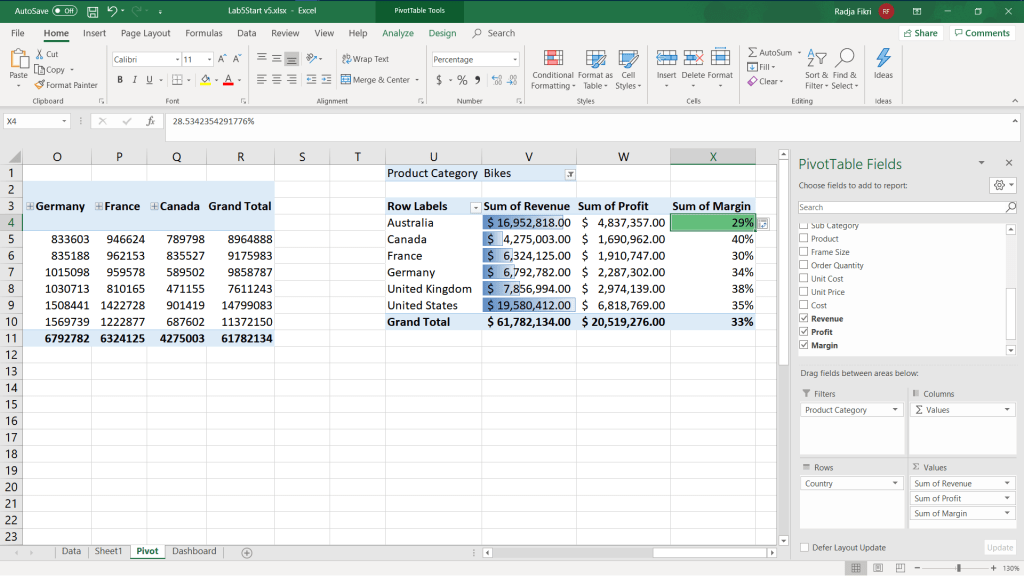Viewport: 1024px width, 576px height.
Task: Click the Comments button
Action: [x=981, y=33]
